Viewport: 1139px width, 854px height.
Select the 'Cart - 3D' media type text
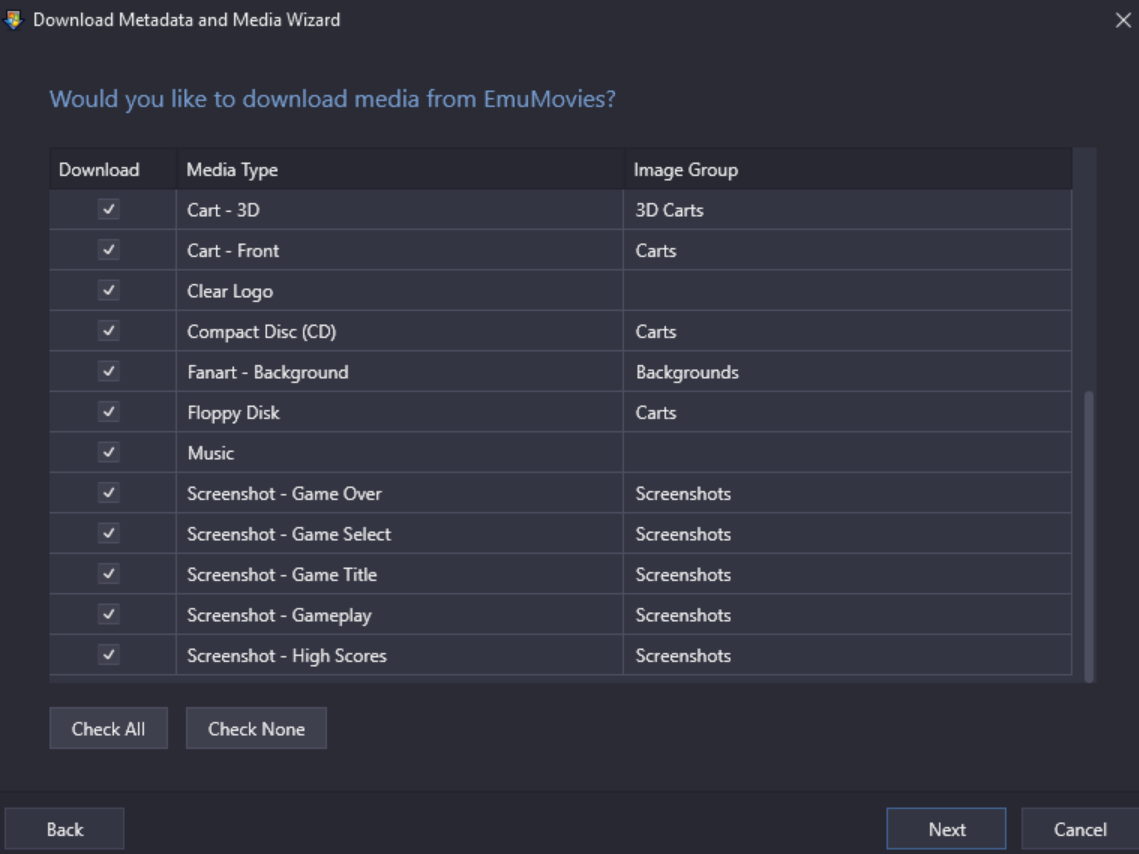[223, 211]
